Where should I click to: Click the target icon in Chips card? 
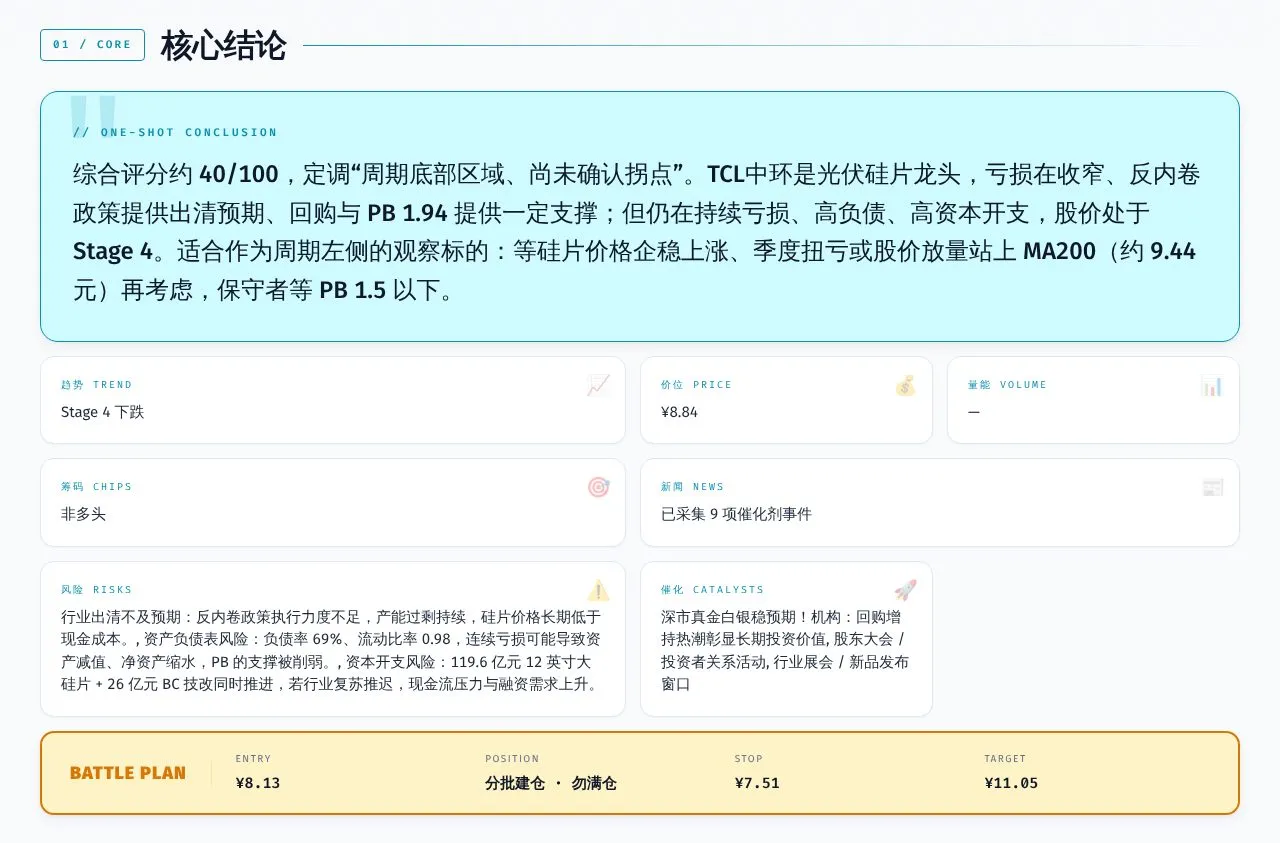point(598,487)
